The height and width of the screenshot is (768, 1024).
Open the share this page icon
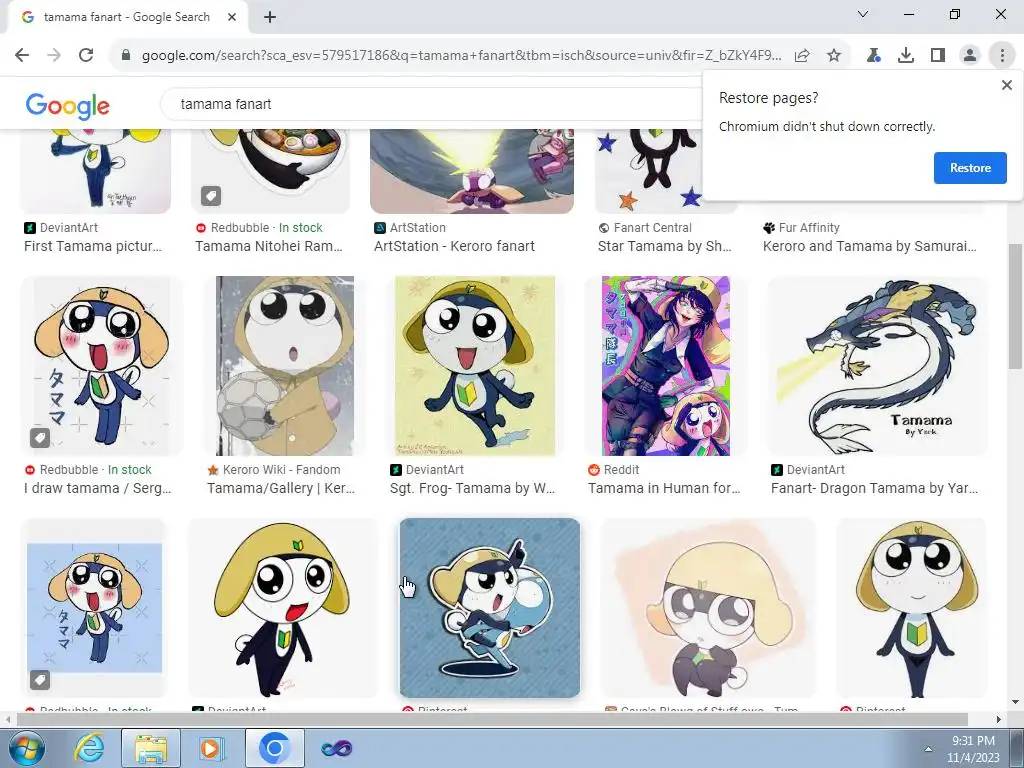802,56
